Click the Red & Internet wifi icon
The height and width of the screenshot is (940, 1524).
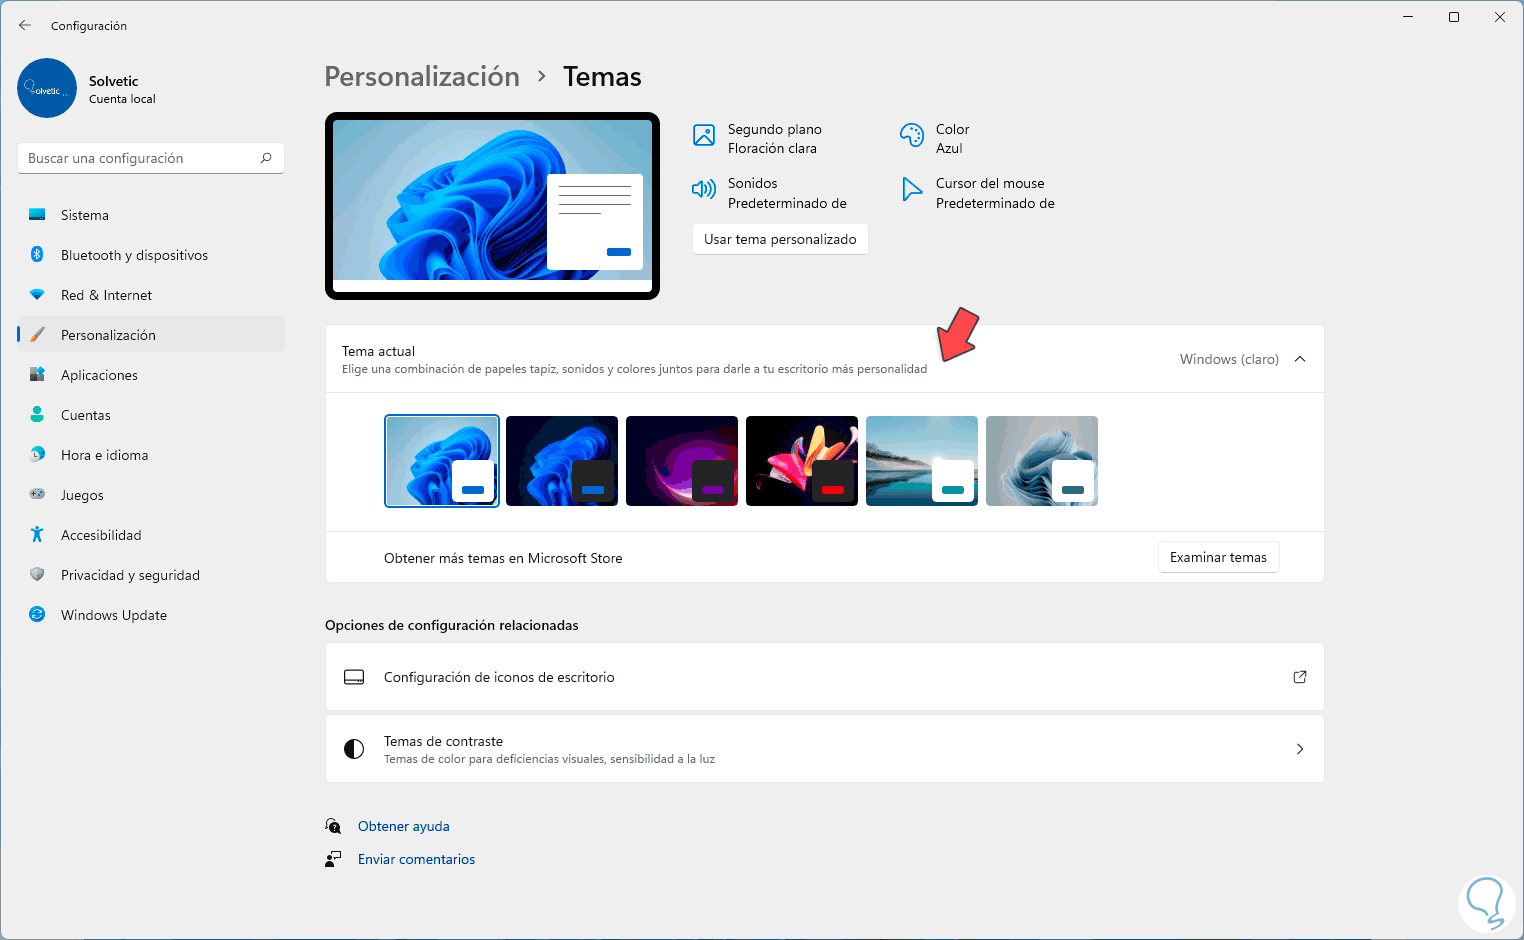pos(37,295)
